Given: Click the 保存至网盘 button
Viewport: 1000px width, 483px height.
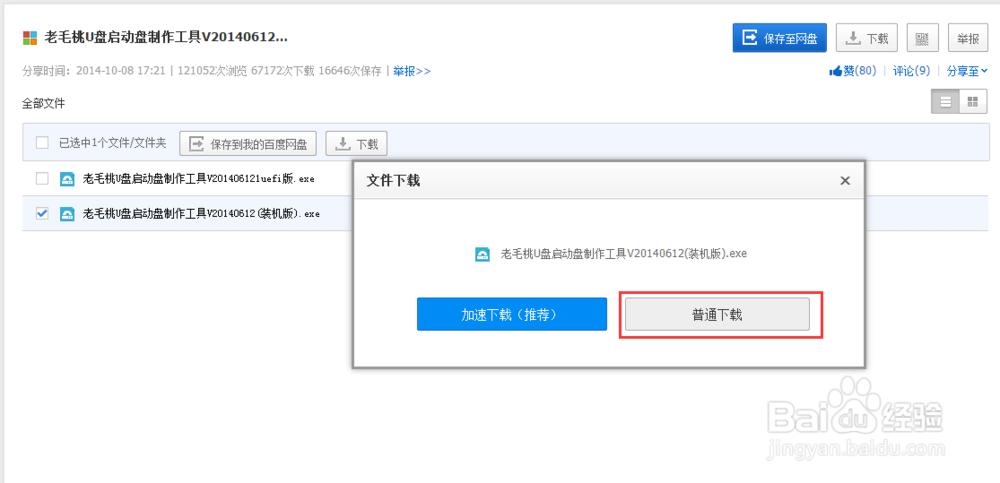Looking at the screenshot, I should coord(779,38).
